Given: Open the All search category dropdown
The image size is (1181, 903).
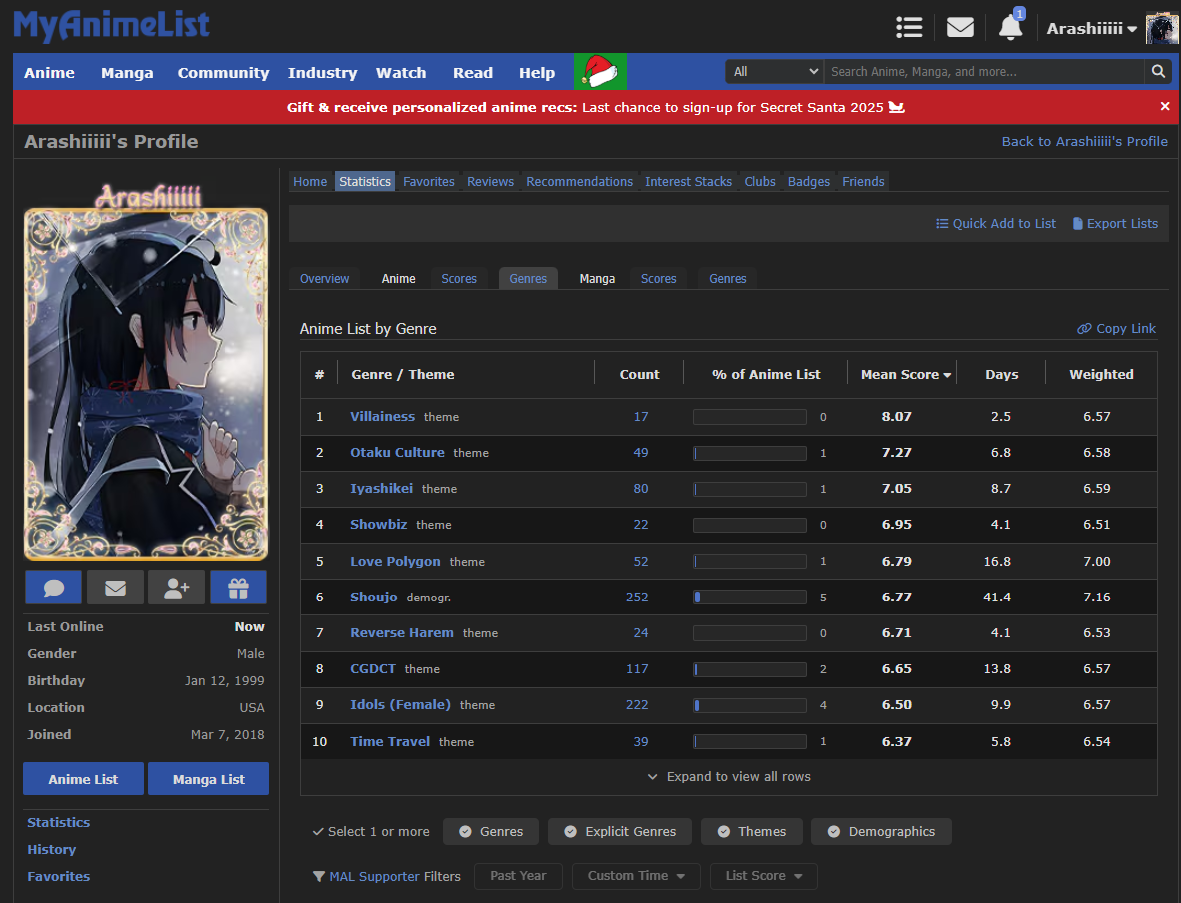Looking at the screenshot, I should click(x=775, y=72).
